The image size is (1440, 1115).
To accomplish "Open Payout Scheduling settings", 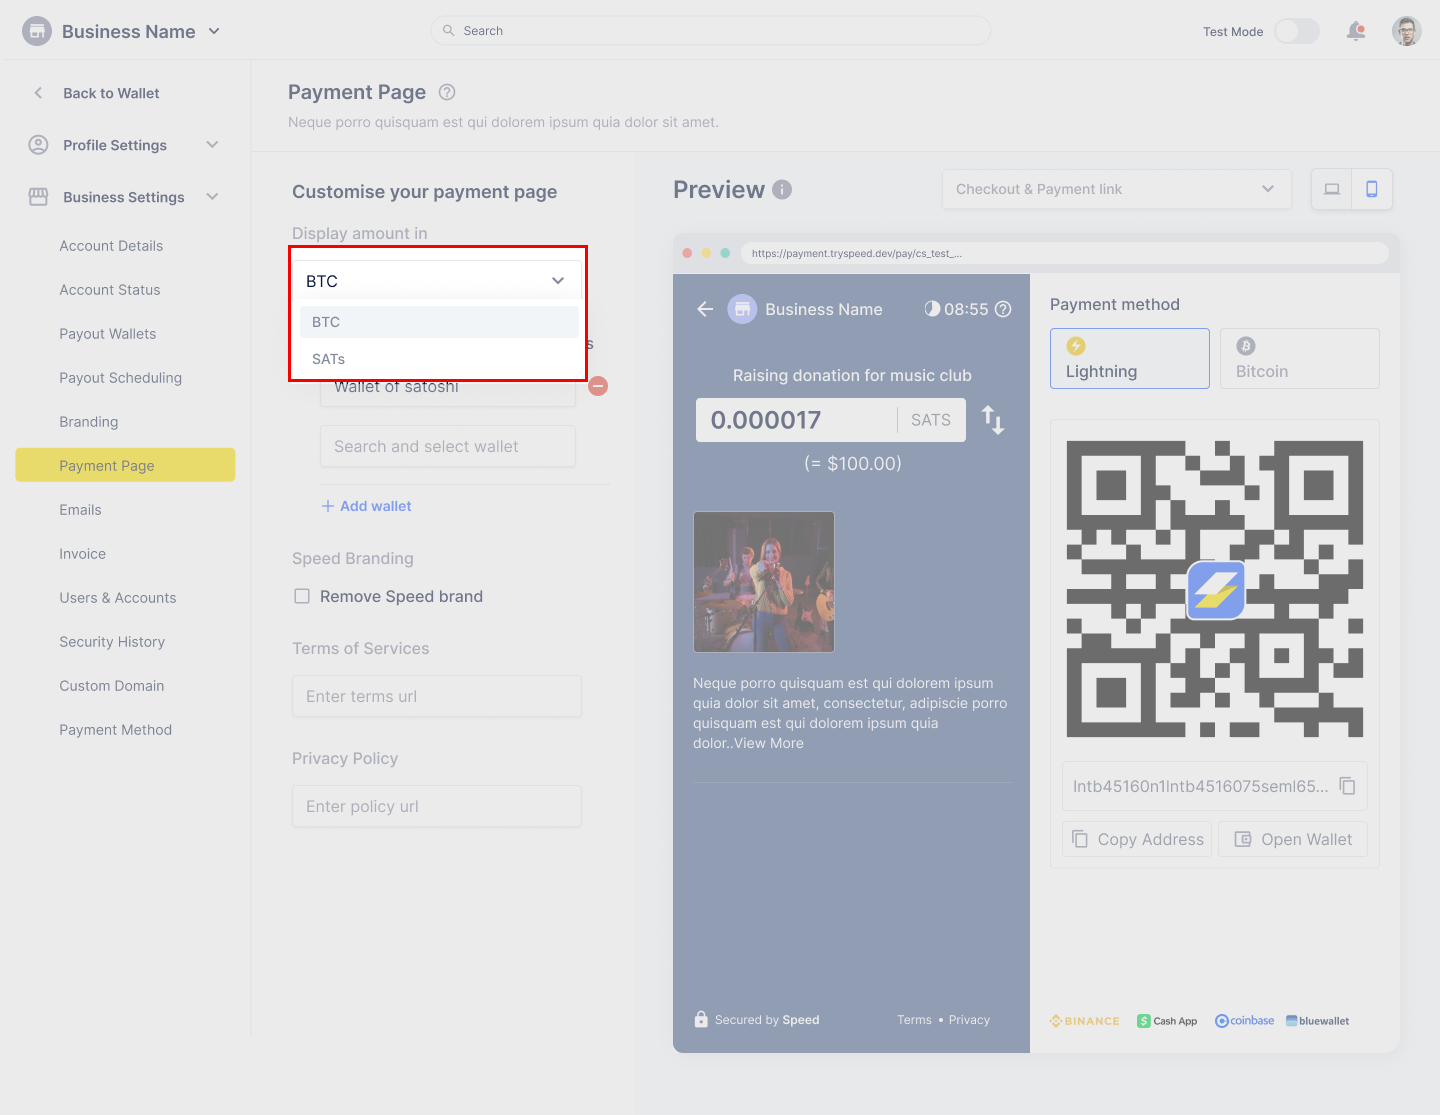I will [x=121, y=378].
